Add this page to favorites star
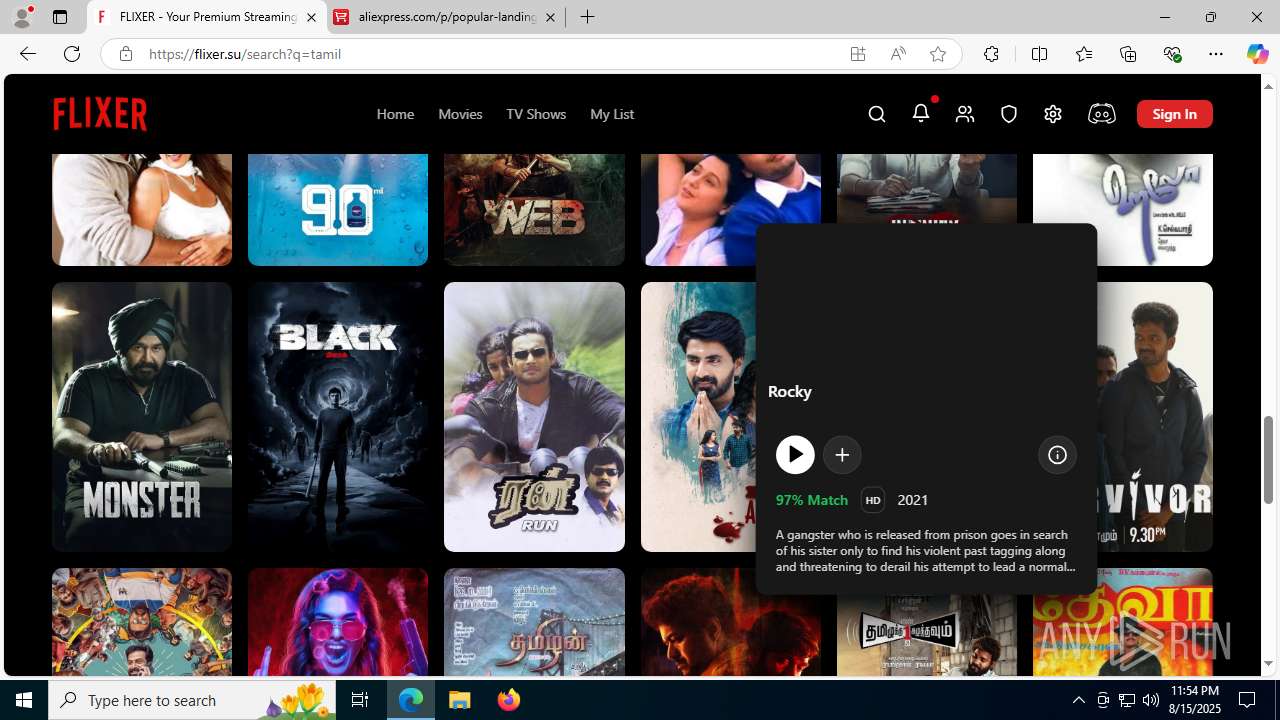1280x720 pixels. [x=938, y=54]
